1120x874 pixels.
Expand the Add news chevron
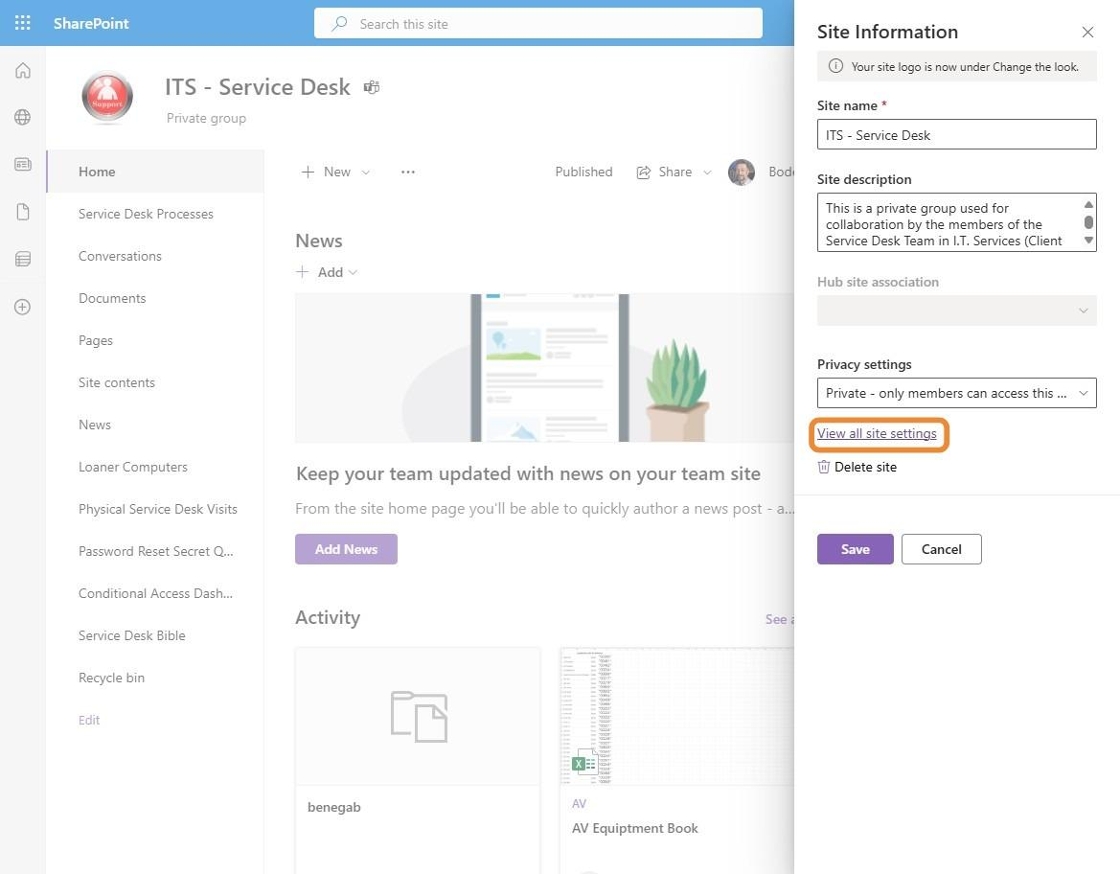pyautogui.click(x=353, y=273)
